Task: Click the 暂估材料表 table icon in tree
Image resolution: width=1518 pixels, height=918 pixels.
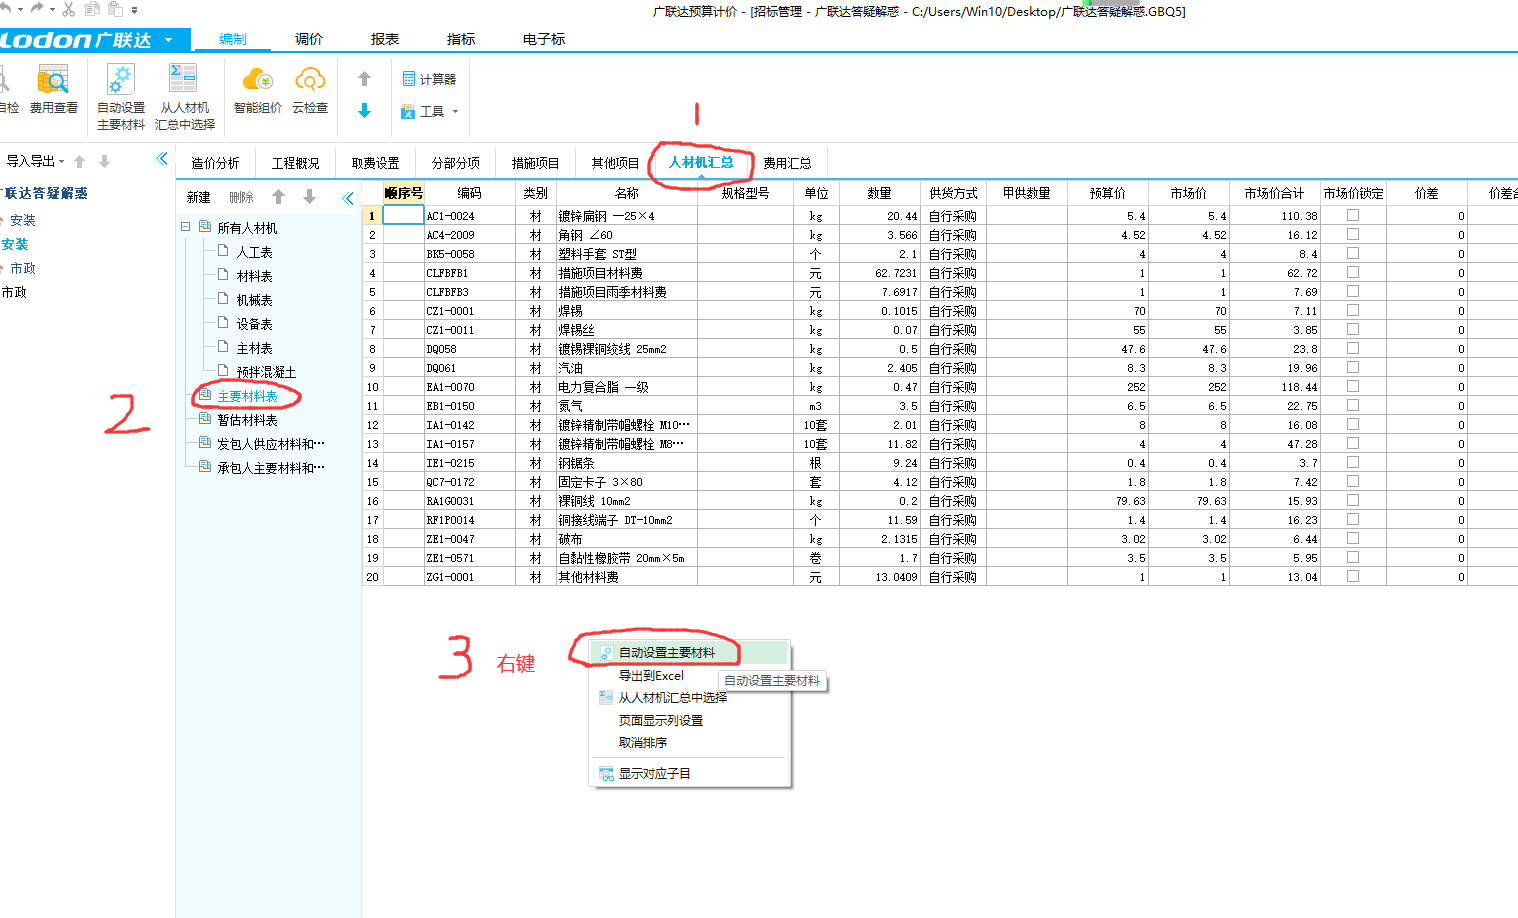Action: click(x=205, y=418)
